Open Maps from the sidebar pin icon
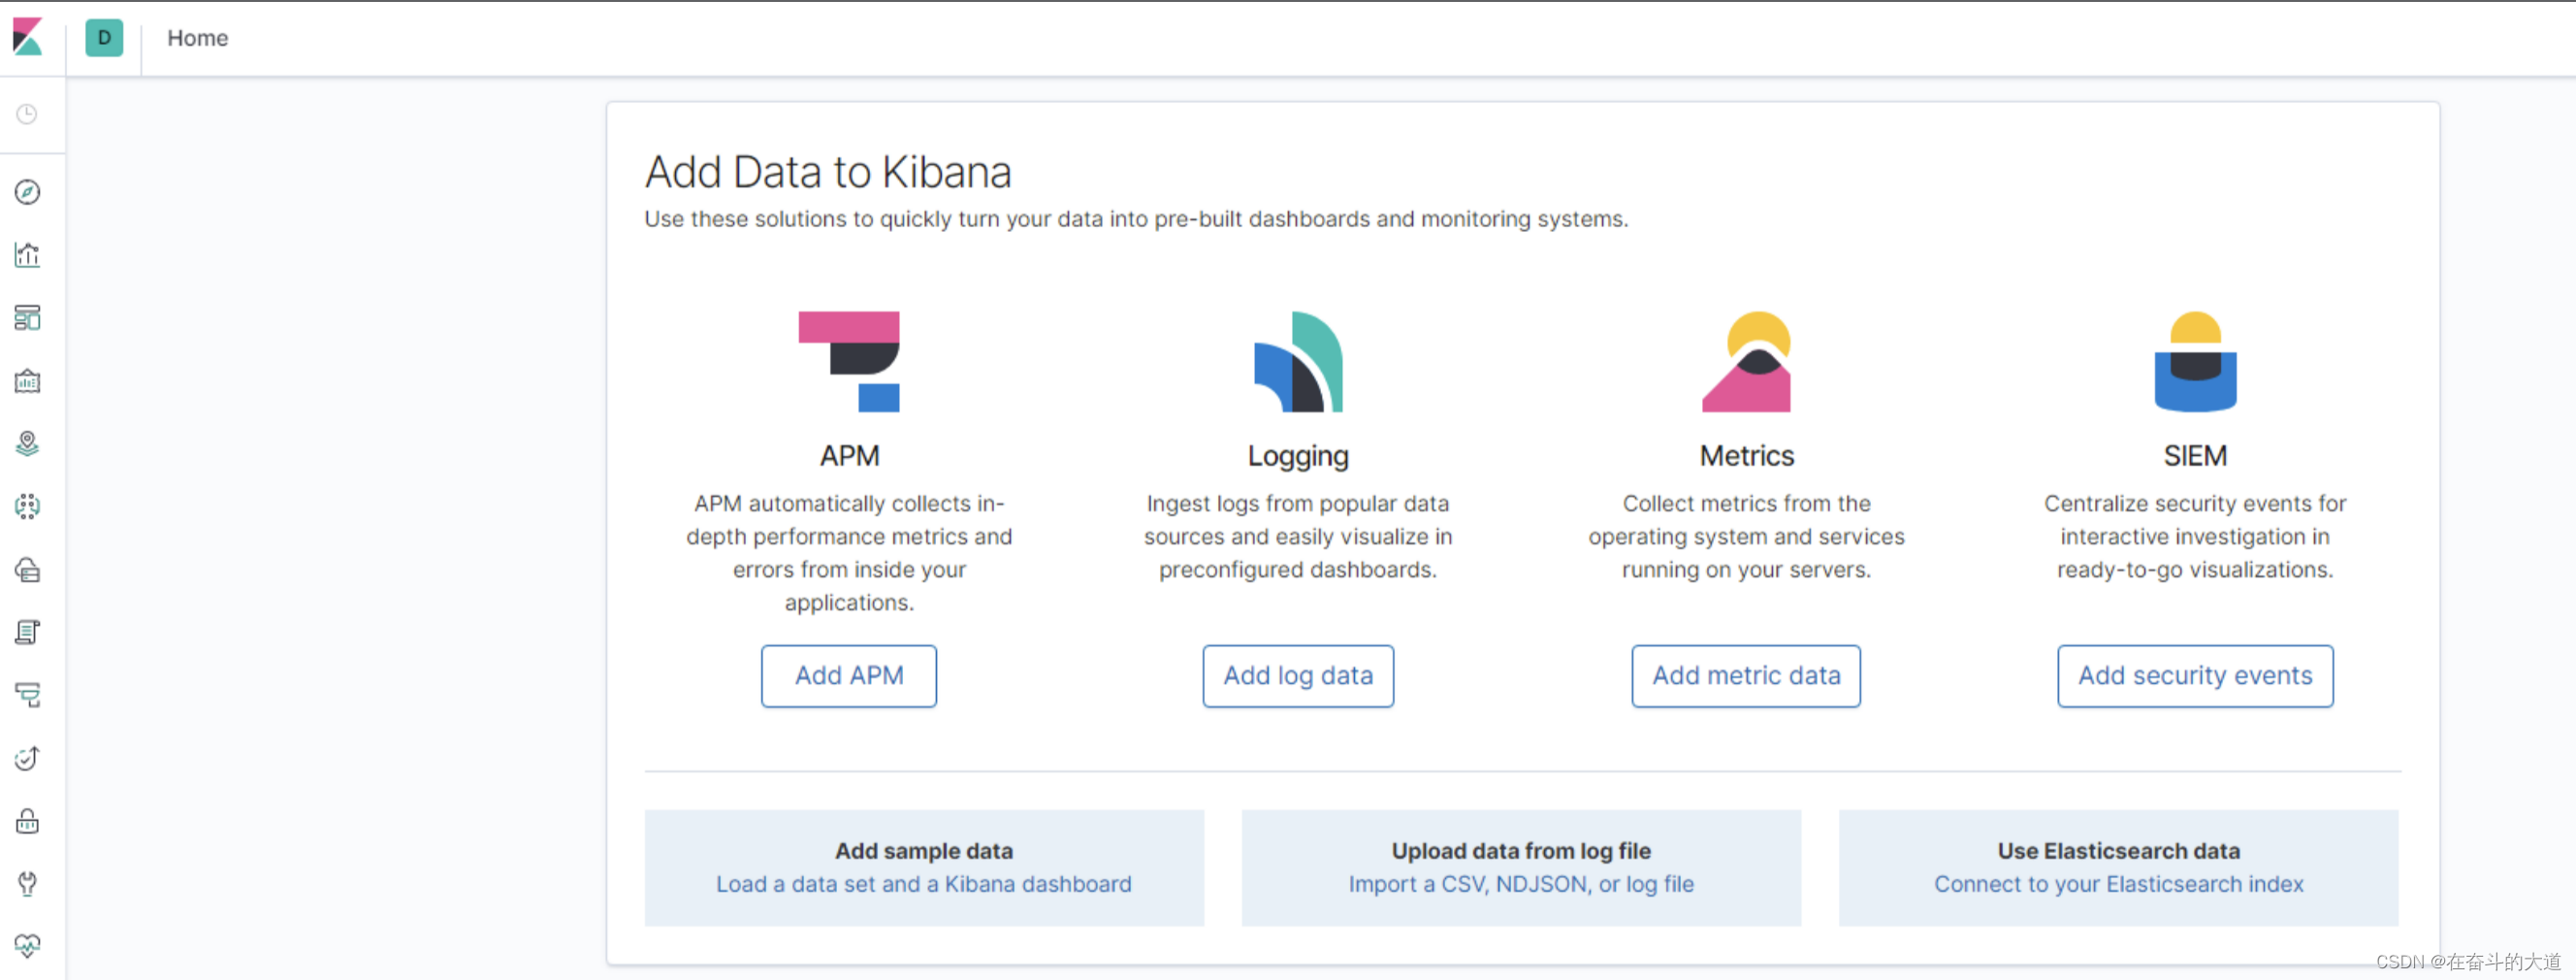The width and height of the screenshot is (2576, 980). pos(27,444)
